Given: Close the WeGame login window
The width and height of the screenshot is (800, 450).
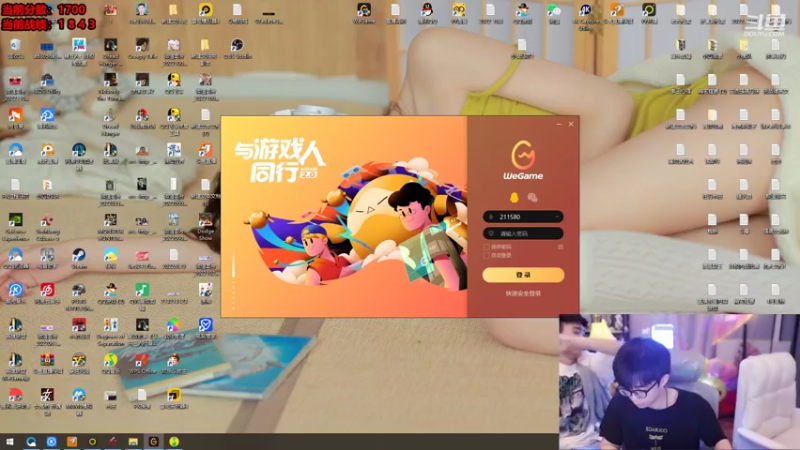Looking at the screenshot, I should pyautogui.click(x=571, y=124).
